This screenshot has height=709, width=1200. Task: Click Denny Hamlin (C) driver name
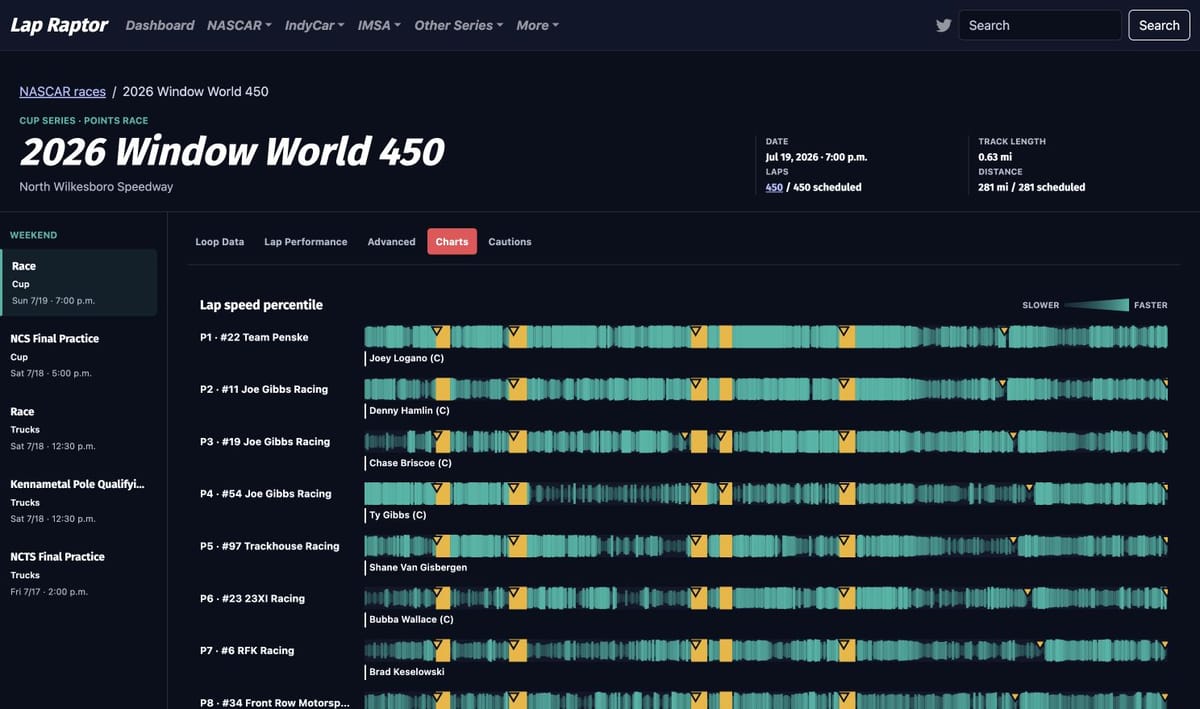(410, 411)
